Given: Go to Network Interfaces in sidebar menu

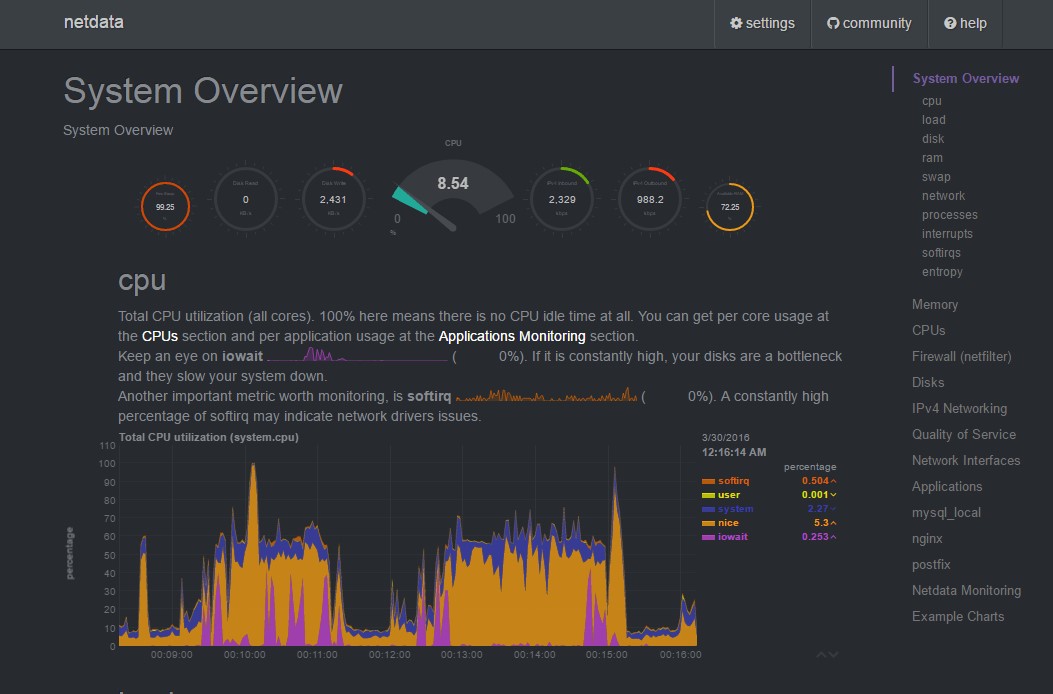Looking at the screenshot, I should pyautogui.click(x=965, y=460).
